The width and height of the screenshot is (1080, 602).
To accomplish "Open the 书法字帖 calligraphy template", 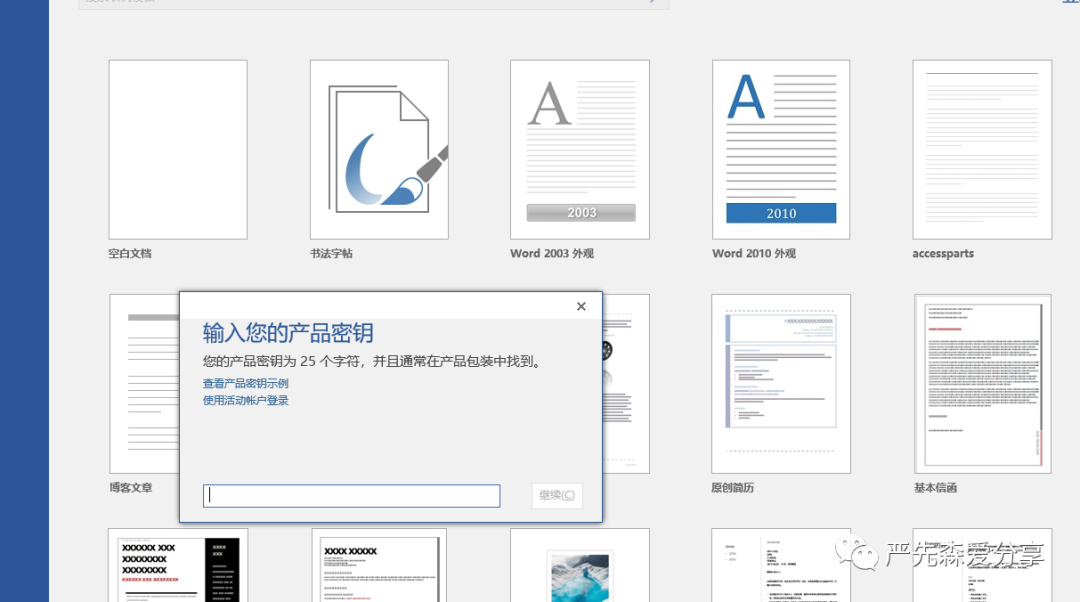I will tap(378, 148).
